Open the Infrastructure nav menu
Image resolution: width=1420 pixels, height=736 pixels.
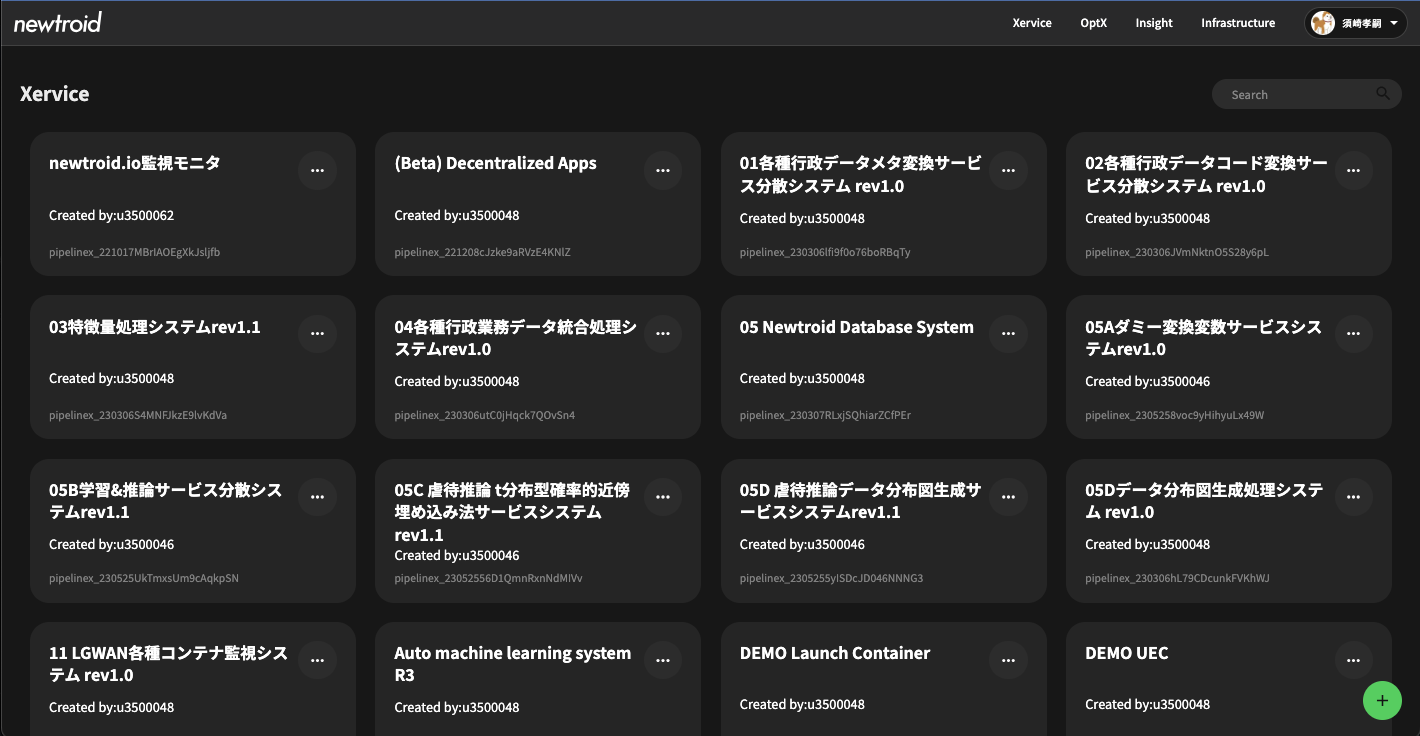click(x=1238, y=23)
